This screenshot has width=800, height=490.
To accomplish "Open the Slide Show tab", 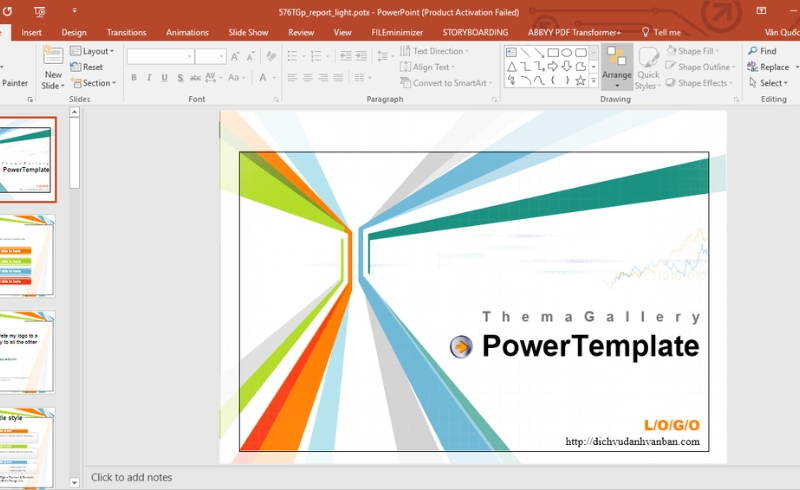I will point(248,32).
